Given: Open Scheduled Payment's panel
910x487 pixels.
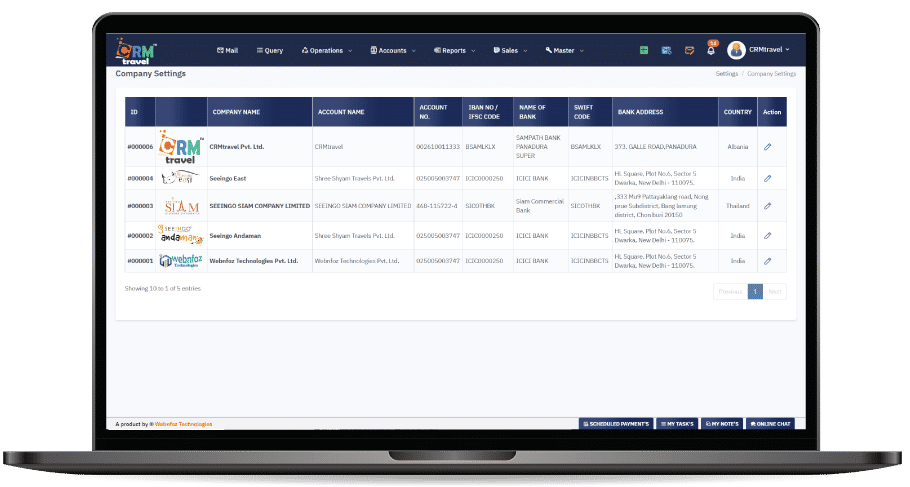Looking at the screenshot, I should 616,424.
